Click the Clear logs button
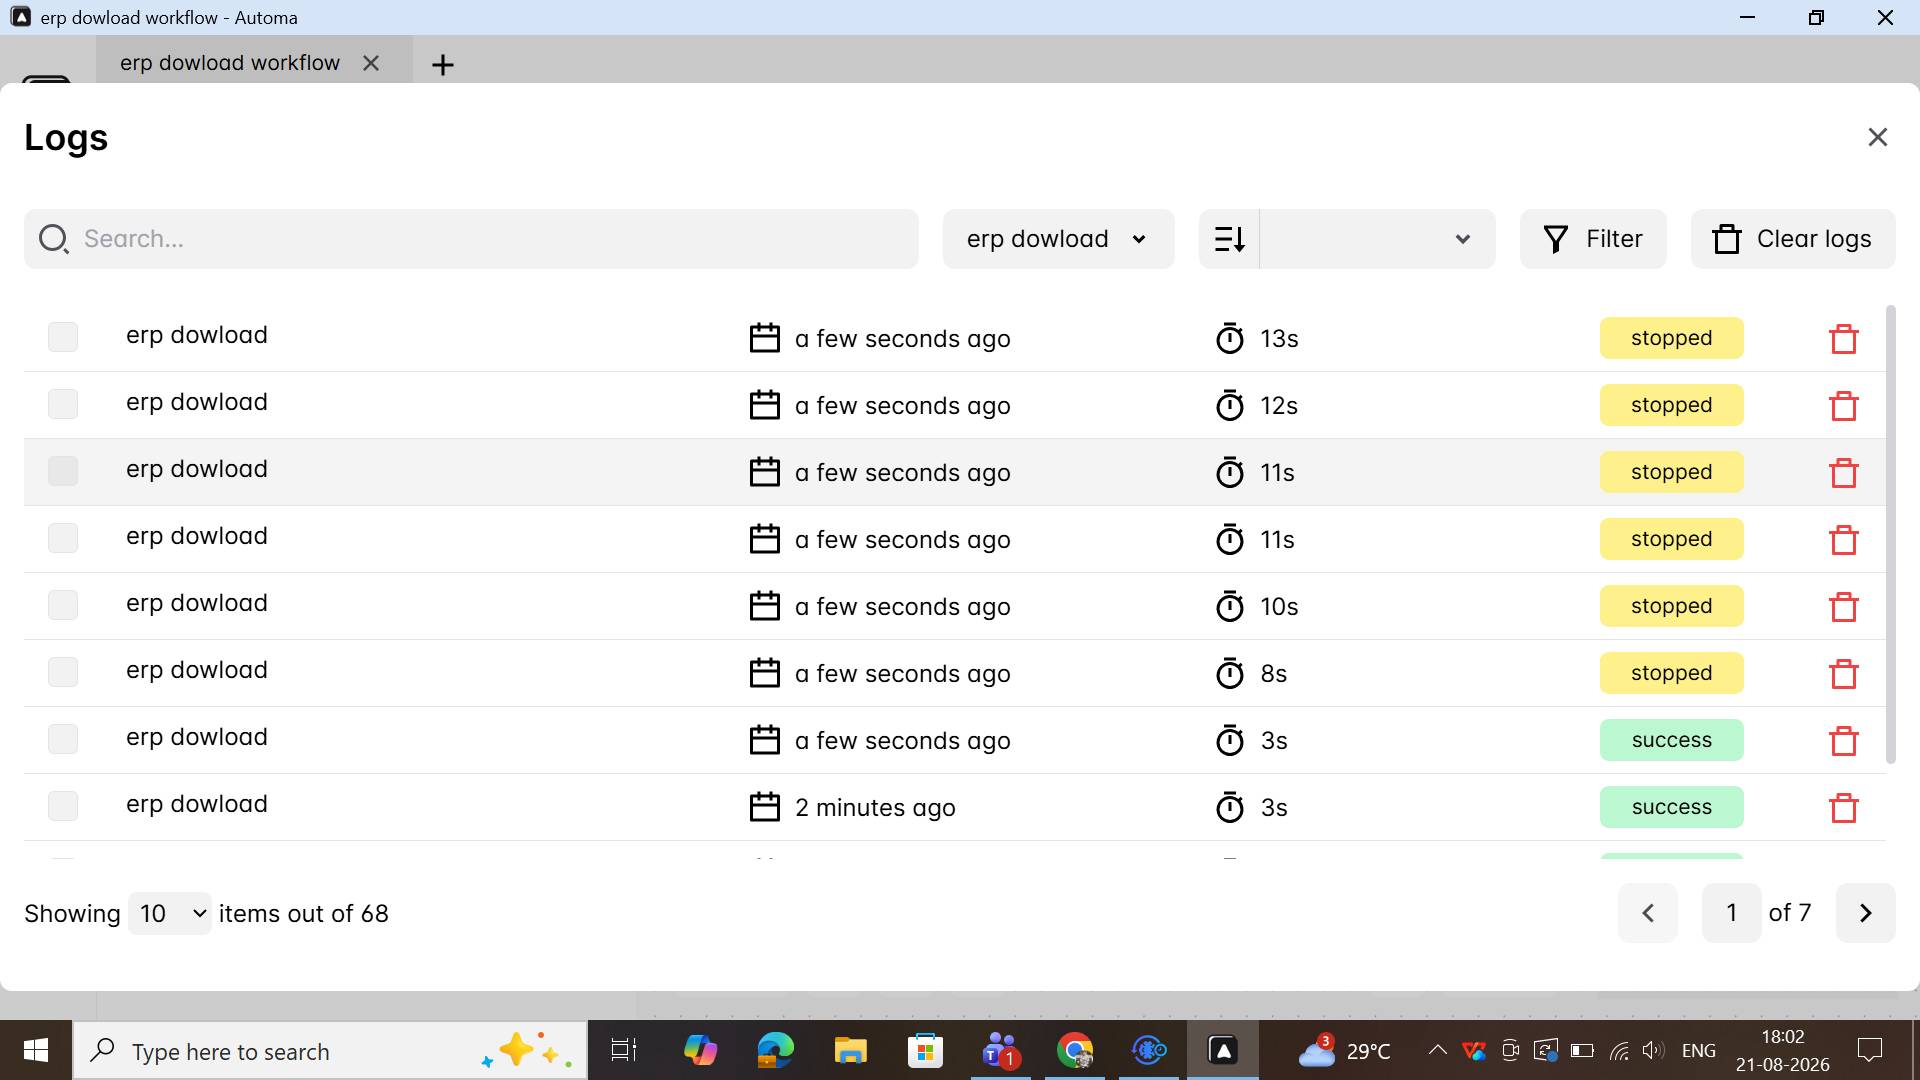Viewport: 1920px width, 1080px height. click(1793, 239)
